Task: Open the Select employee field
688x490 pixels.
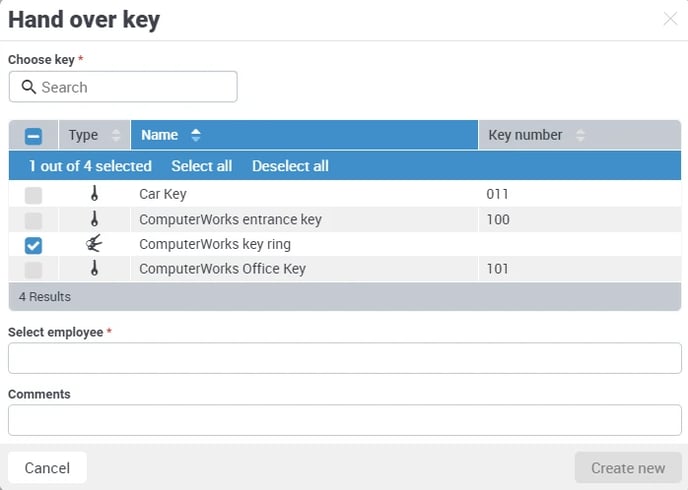Action: [344, 358]
